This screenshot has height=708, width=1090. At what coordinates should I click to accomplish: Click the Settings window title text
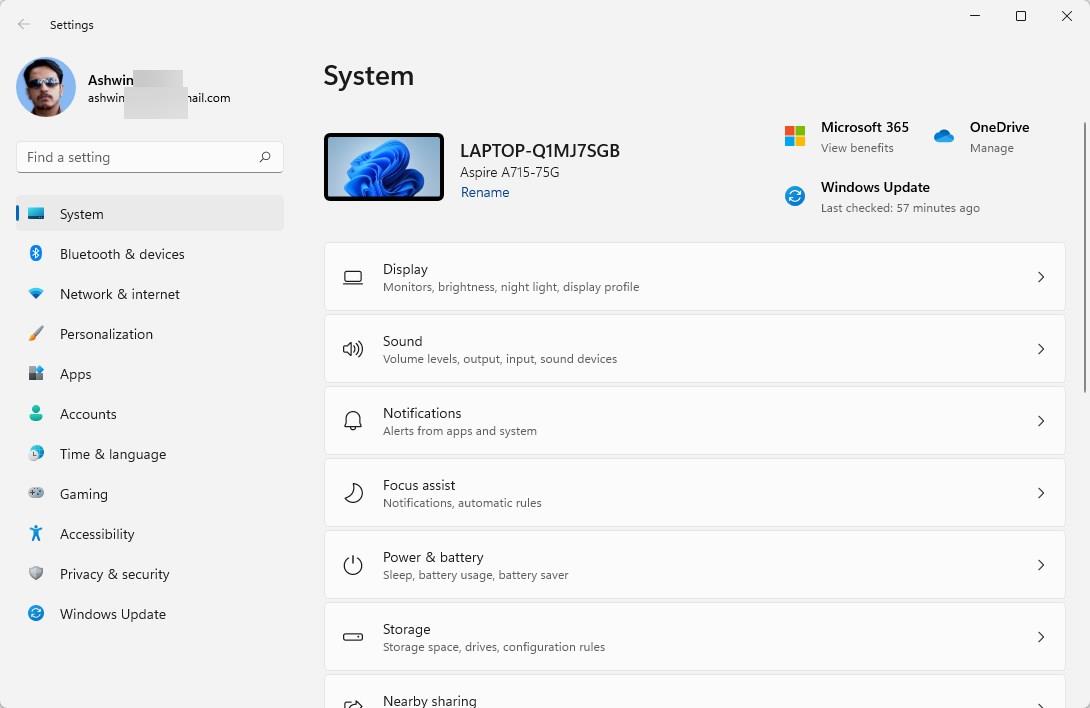72,25
